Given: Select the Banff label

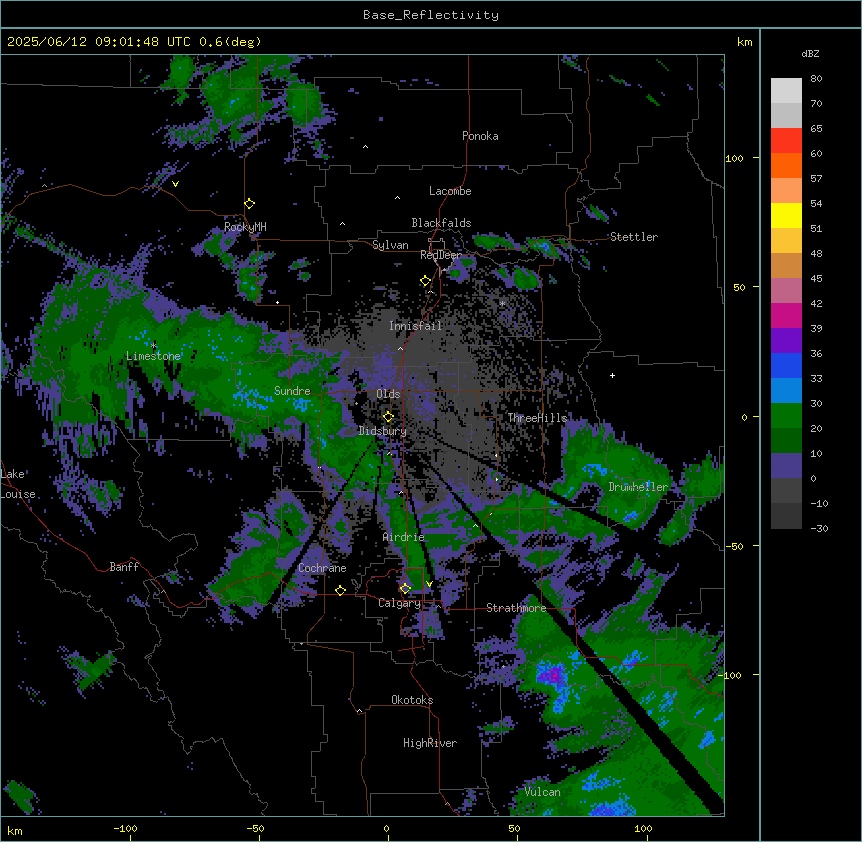Looking at the screenshot, I should [124, 567].
